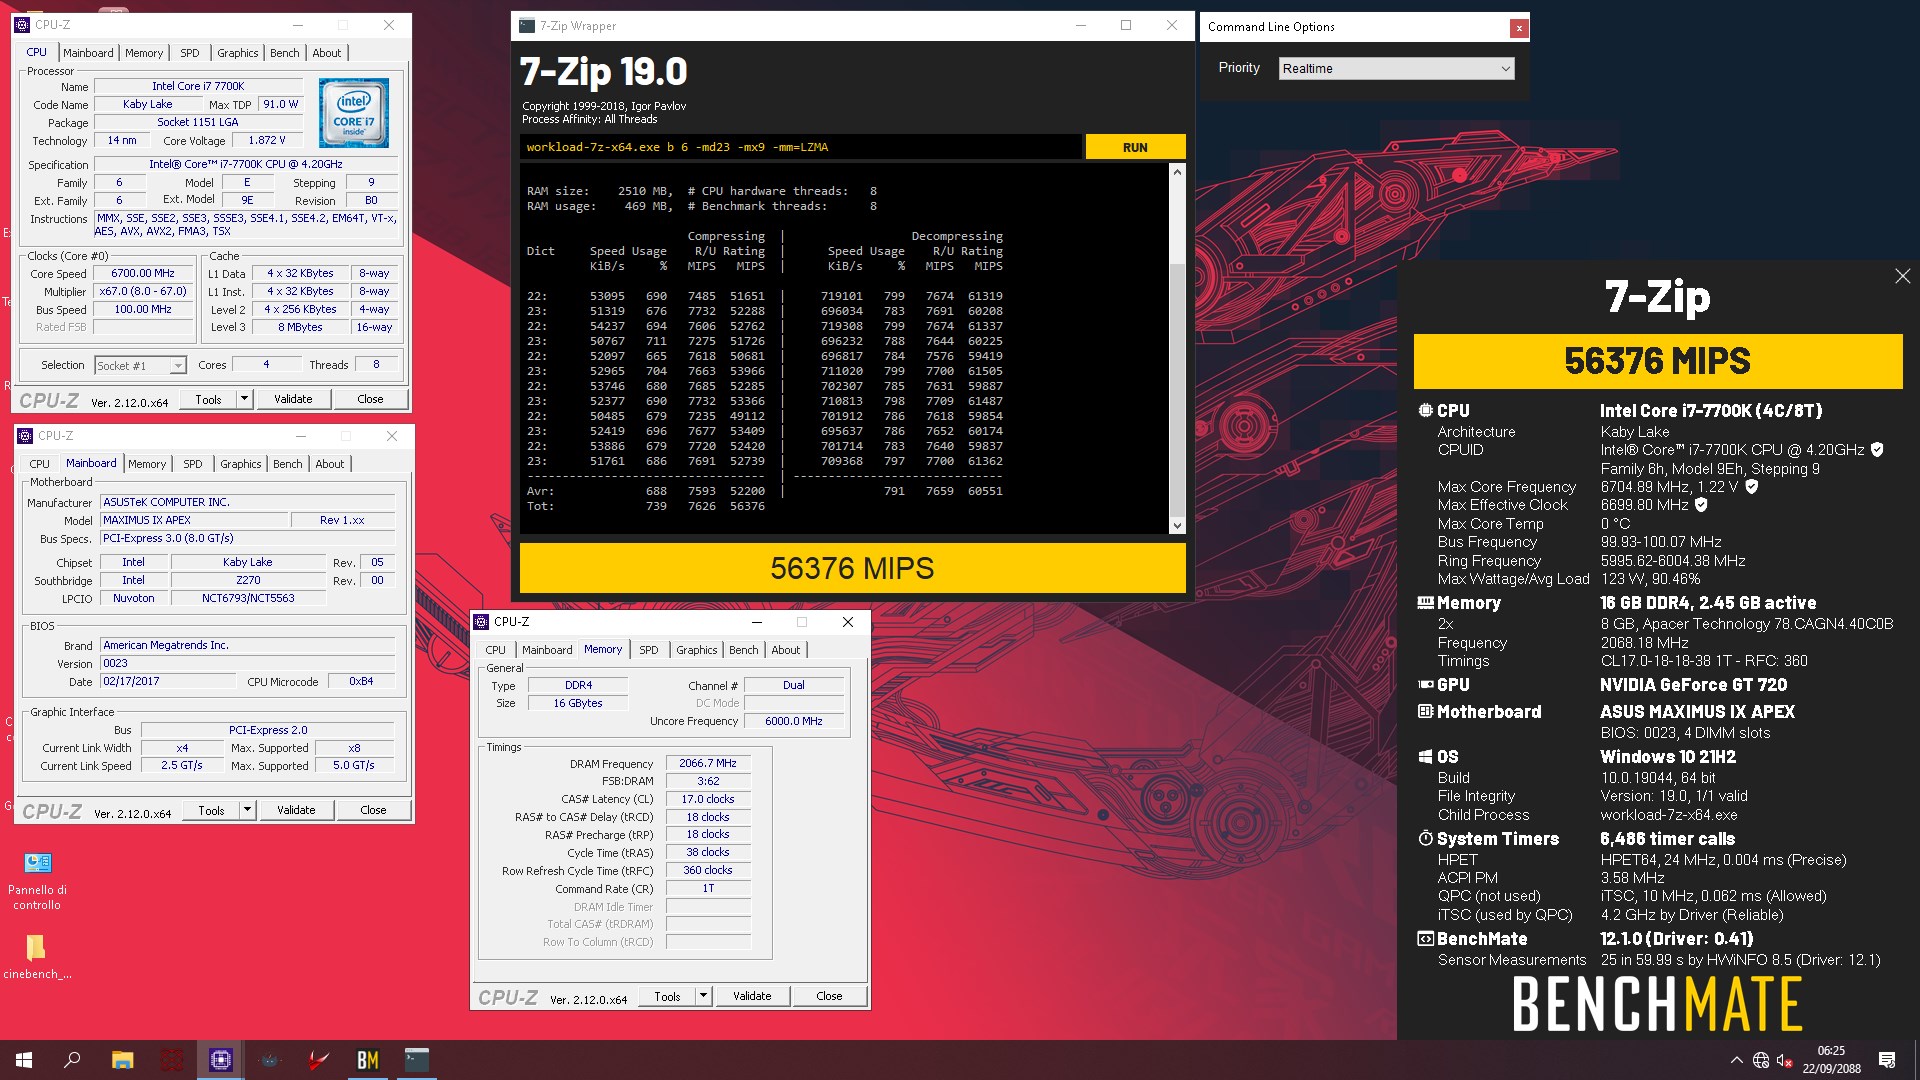Open Pannello di controllo desktop icon

tap(37, 881)
